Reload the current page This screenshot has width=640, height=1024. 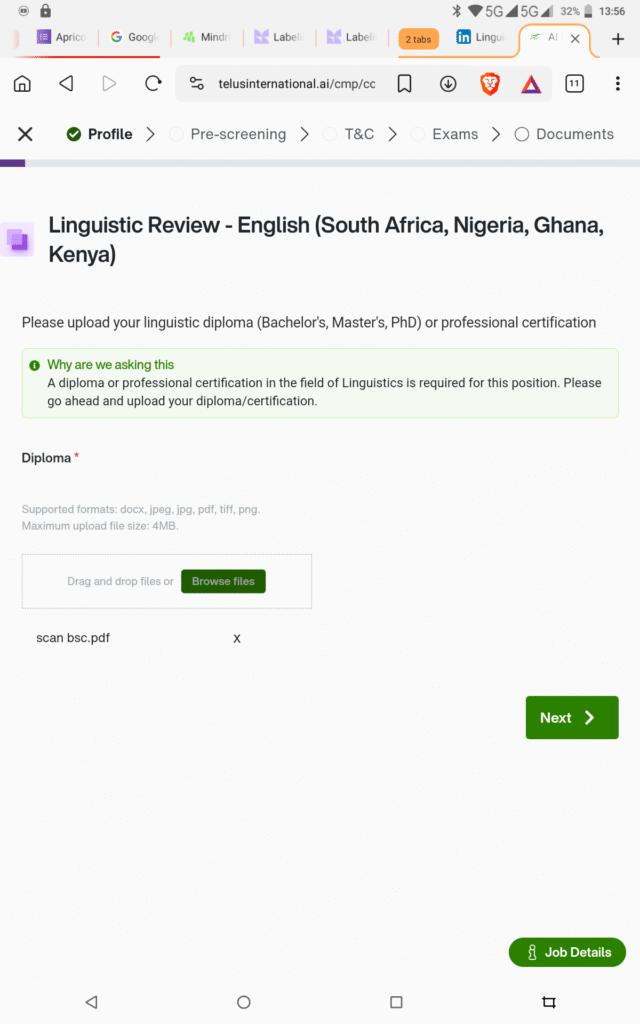point(153,84)
